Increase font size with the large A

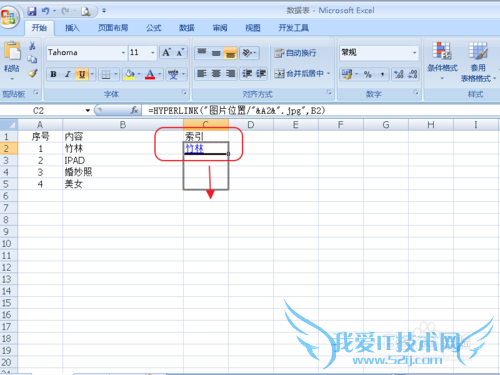[166, 53]
